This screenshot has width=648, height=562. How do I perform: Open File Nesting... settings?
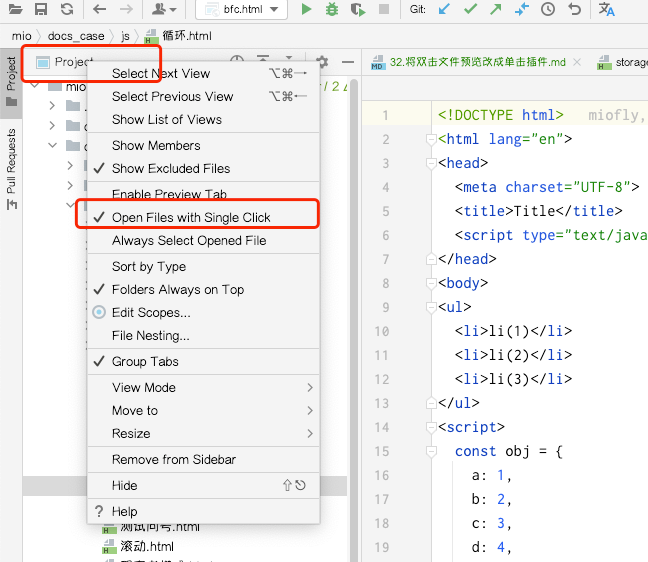[203, 336]
